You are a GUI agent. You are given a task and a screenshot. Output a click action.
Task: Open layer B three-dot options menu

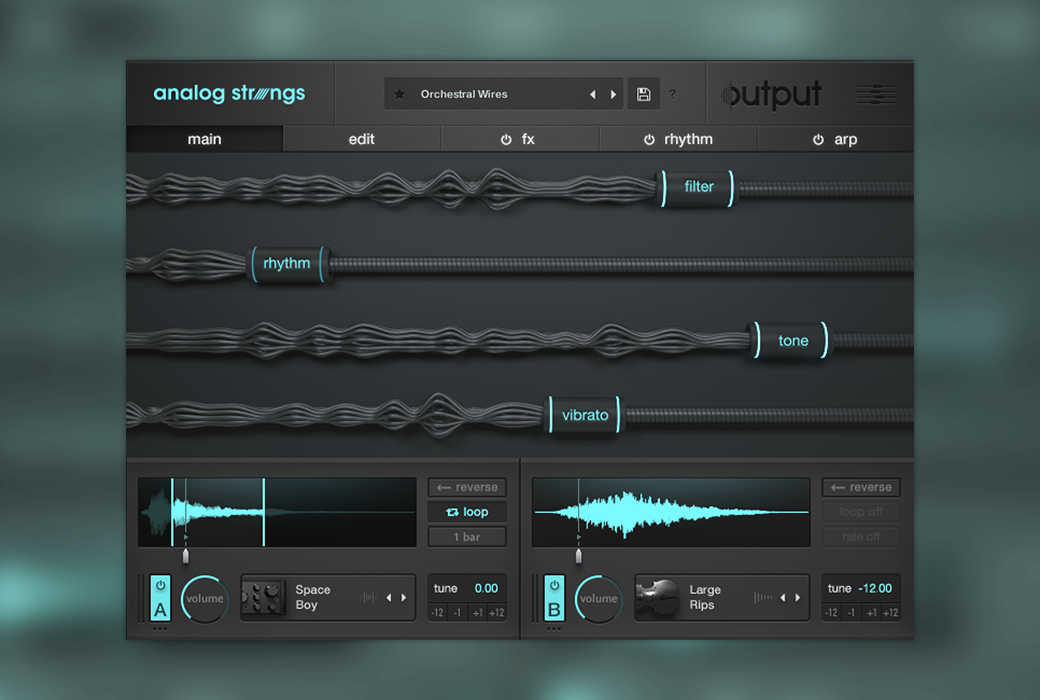pyautogui.click(x=554, y=628)
